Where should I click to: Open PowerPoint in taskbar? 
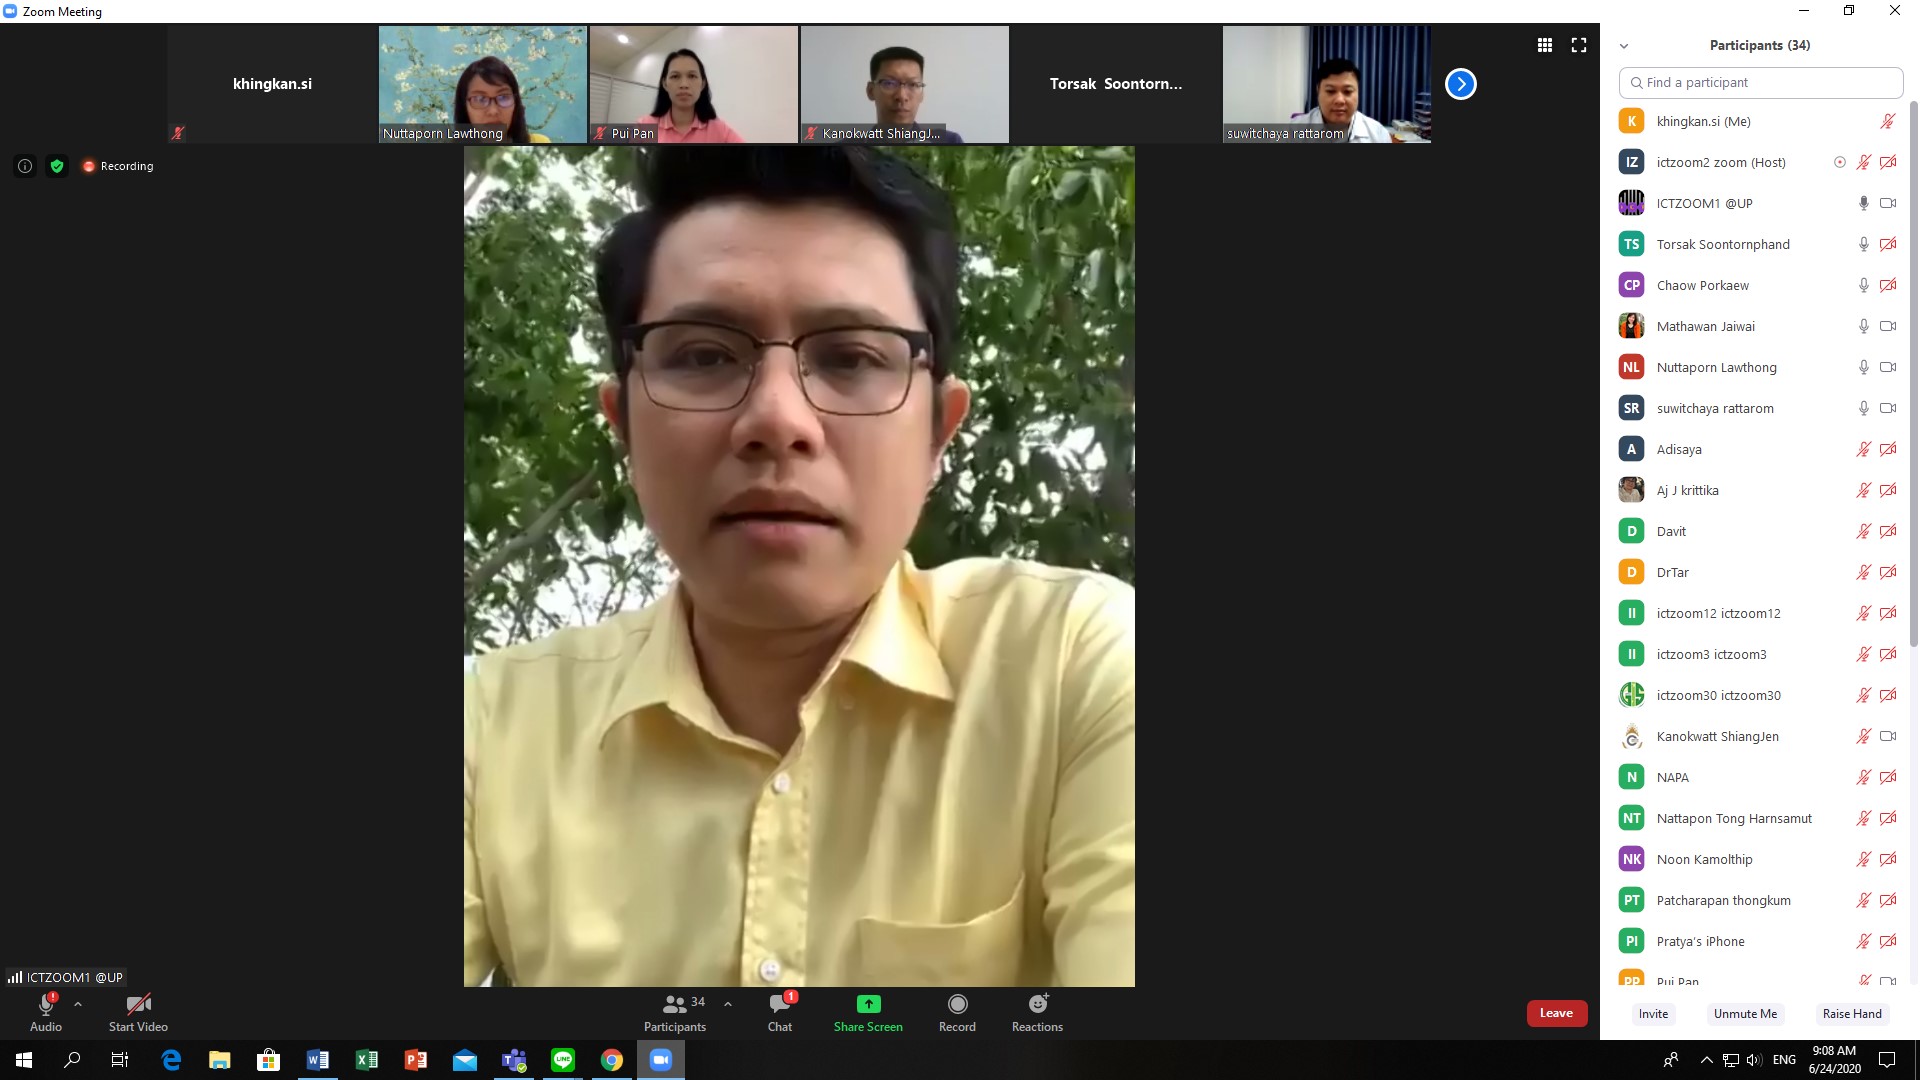click(x=416, y=1060)
